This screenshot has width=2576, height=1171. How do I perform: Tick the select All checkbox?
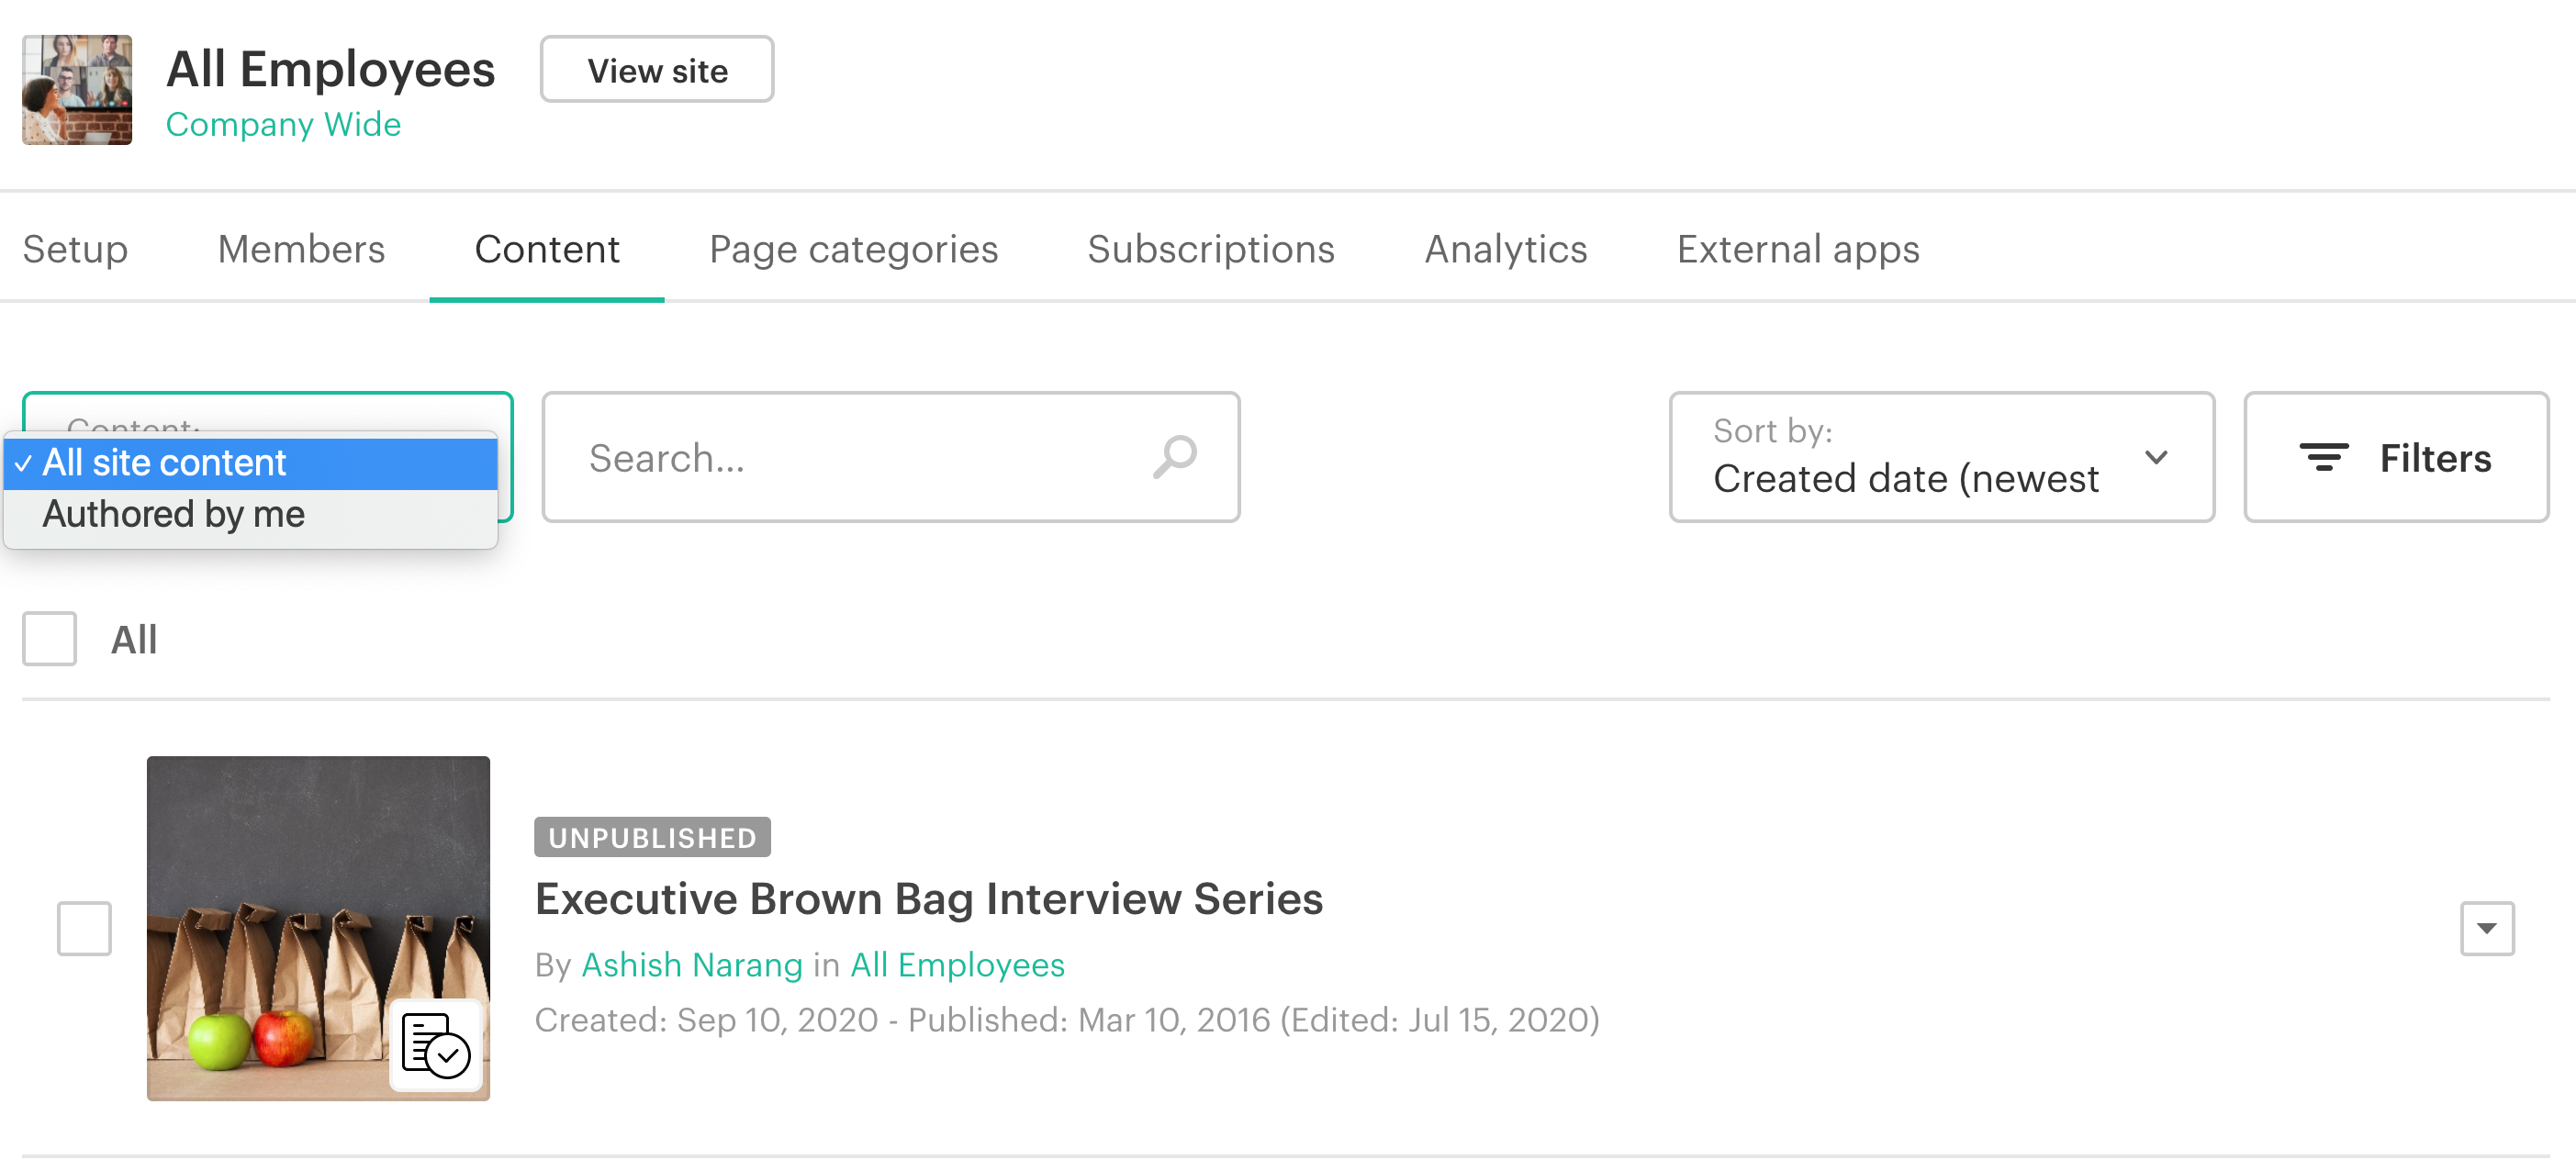(50, 639)
